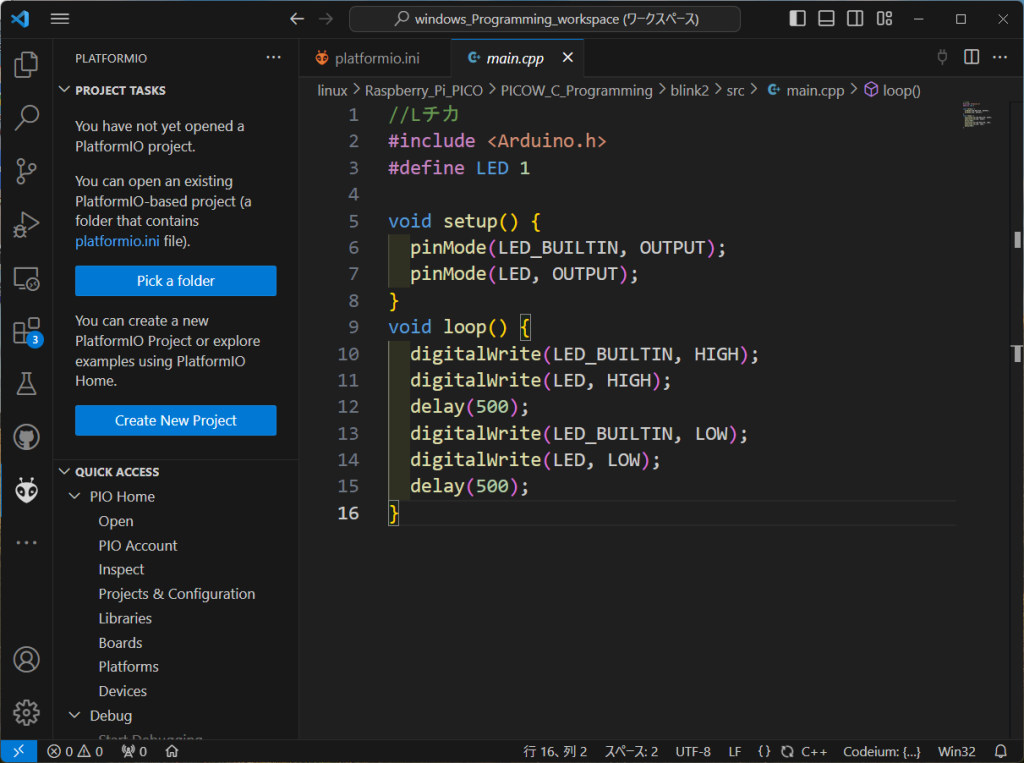Go back with the left arrow
1024x763 pixels.
click(297, 19)
